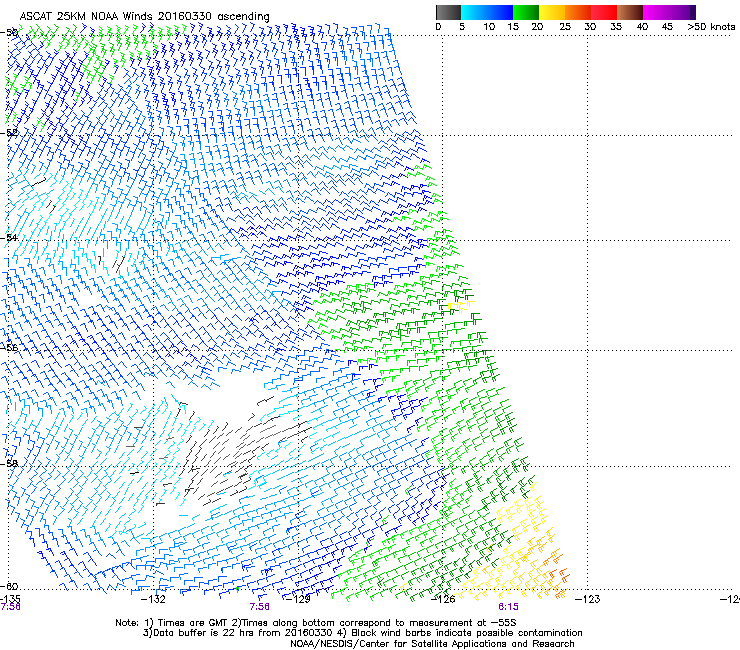740x650 pixels.
Task: Click the '>50 knots' legend label
Action: 711,27
